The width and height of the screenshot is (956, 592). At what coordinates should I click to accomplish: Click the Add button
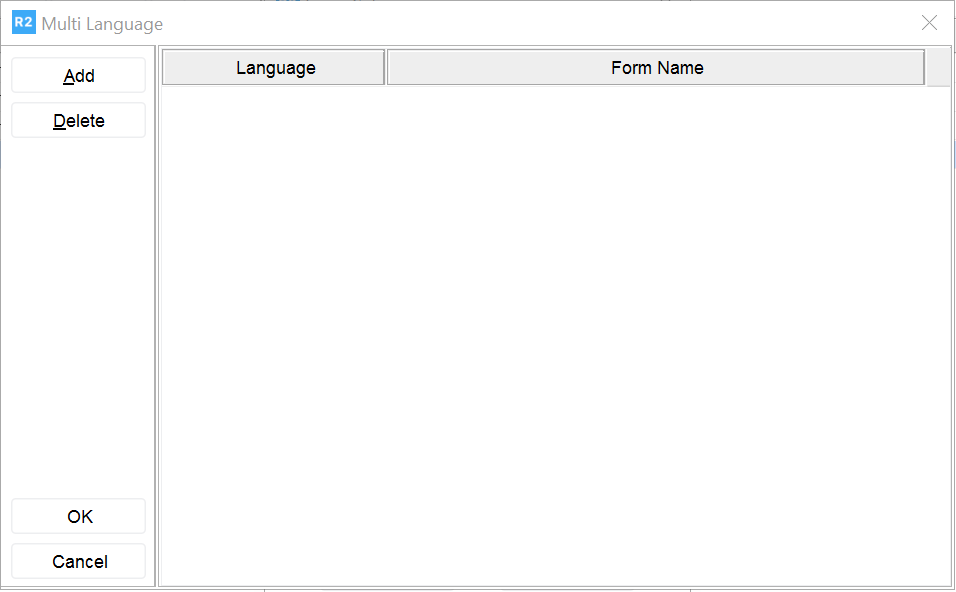pos(79,75)
